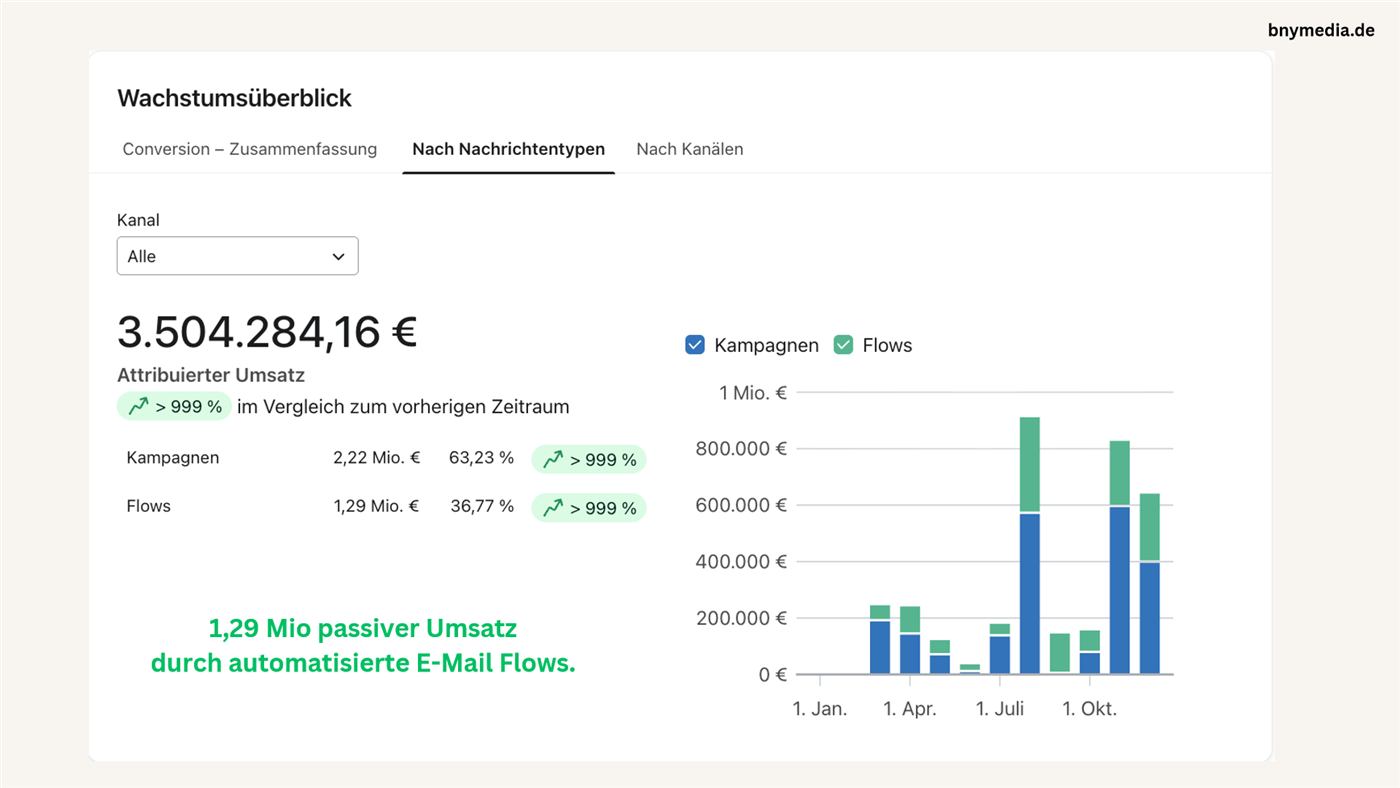The image size is (1400, 788).
Task: Click the 600.000 € y-axis label
Action: point(742,505)
